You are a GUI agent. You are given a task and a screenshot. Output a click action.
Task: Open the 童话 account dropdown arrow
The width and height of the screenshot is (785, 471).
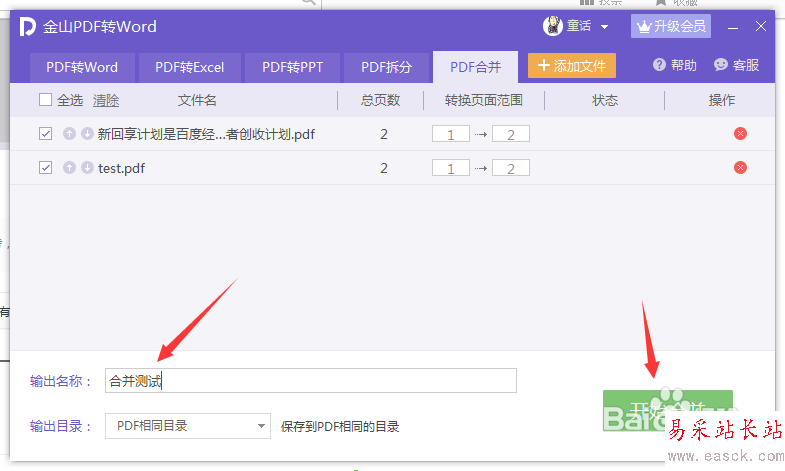pyautogui.click(x=604, y=27)
